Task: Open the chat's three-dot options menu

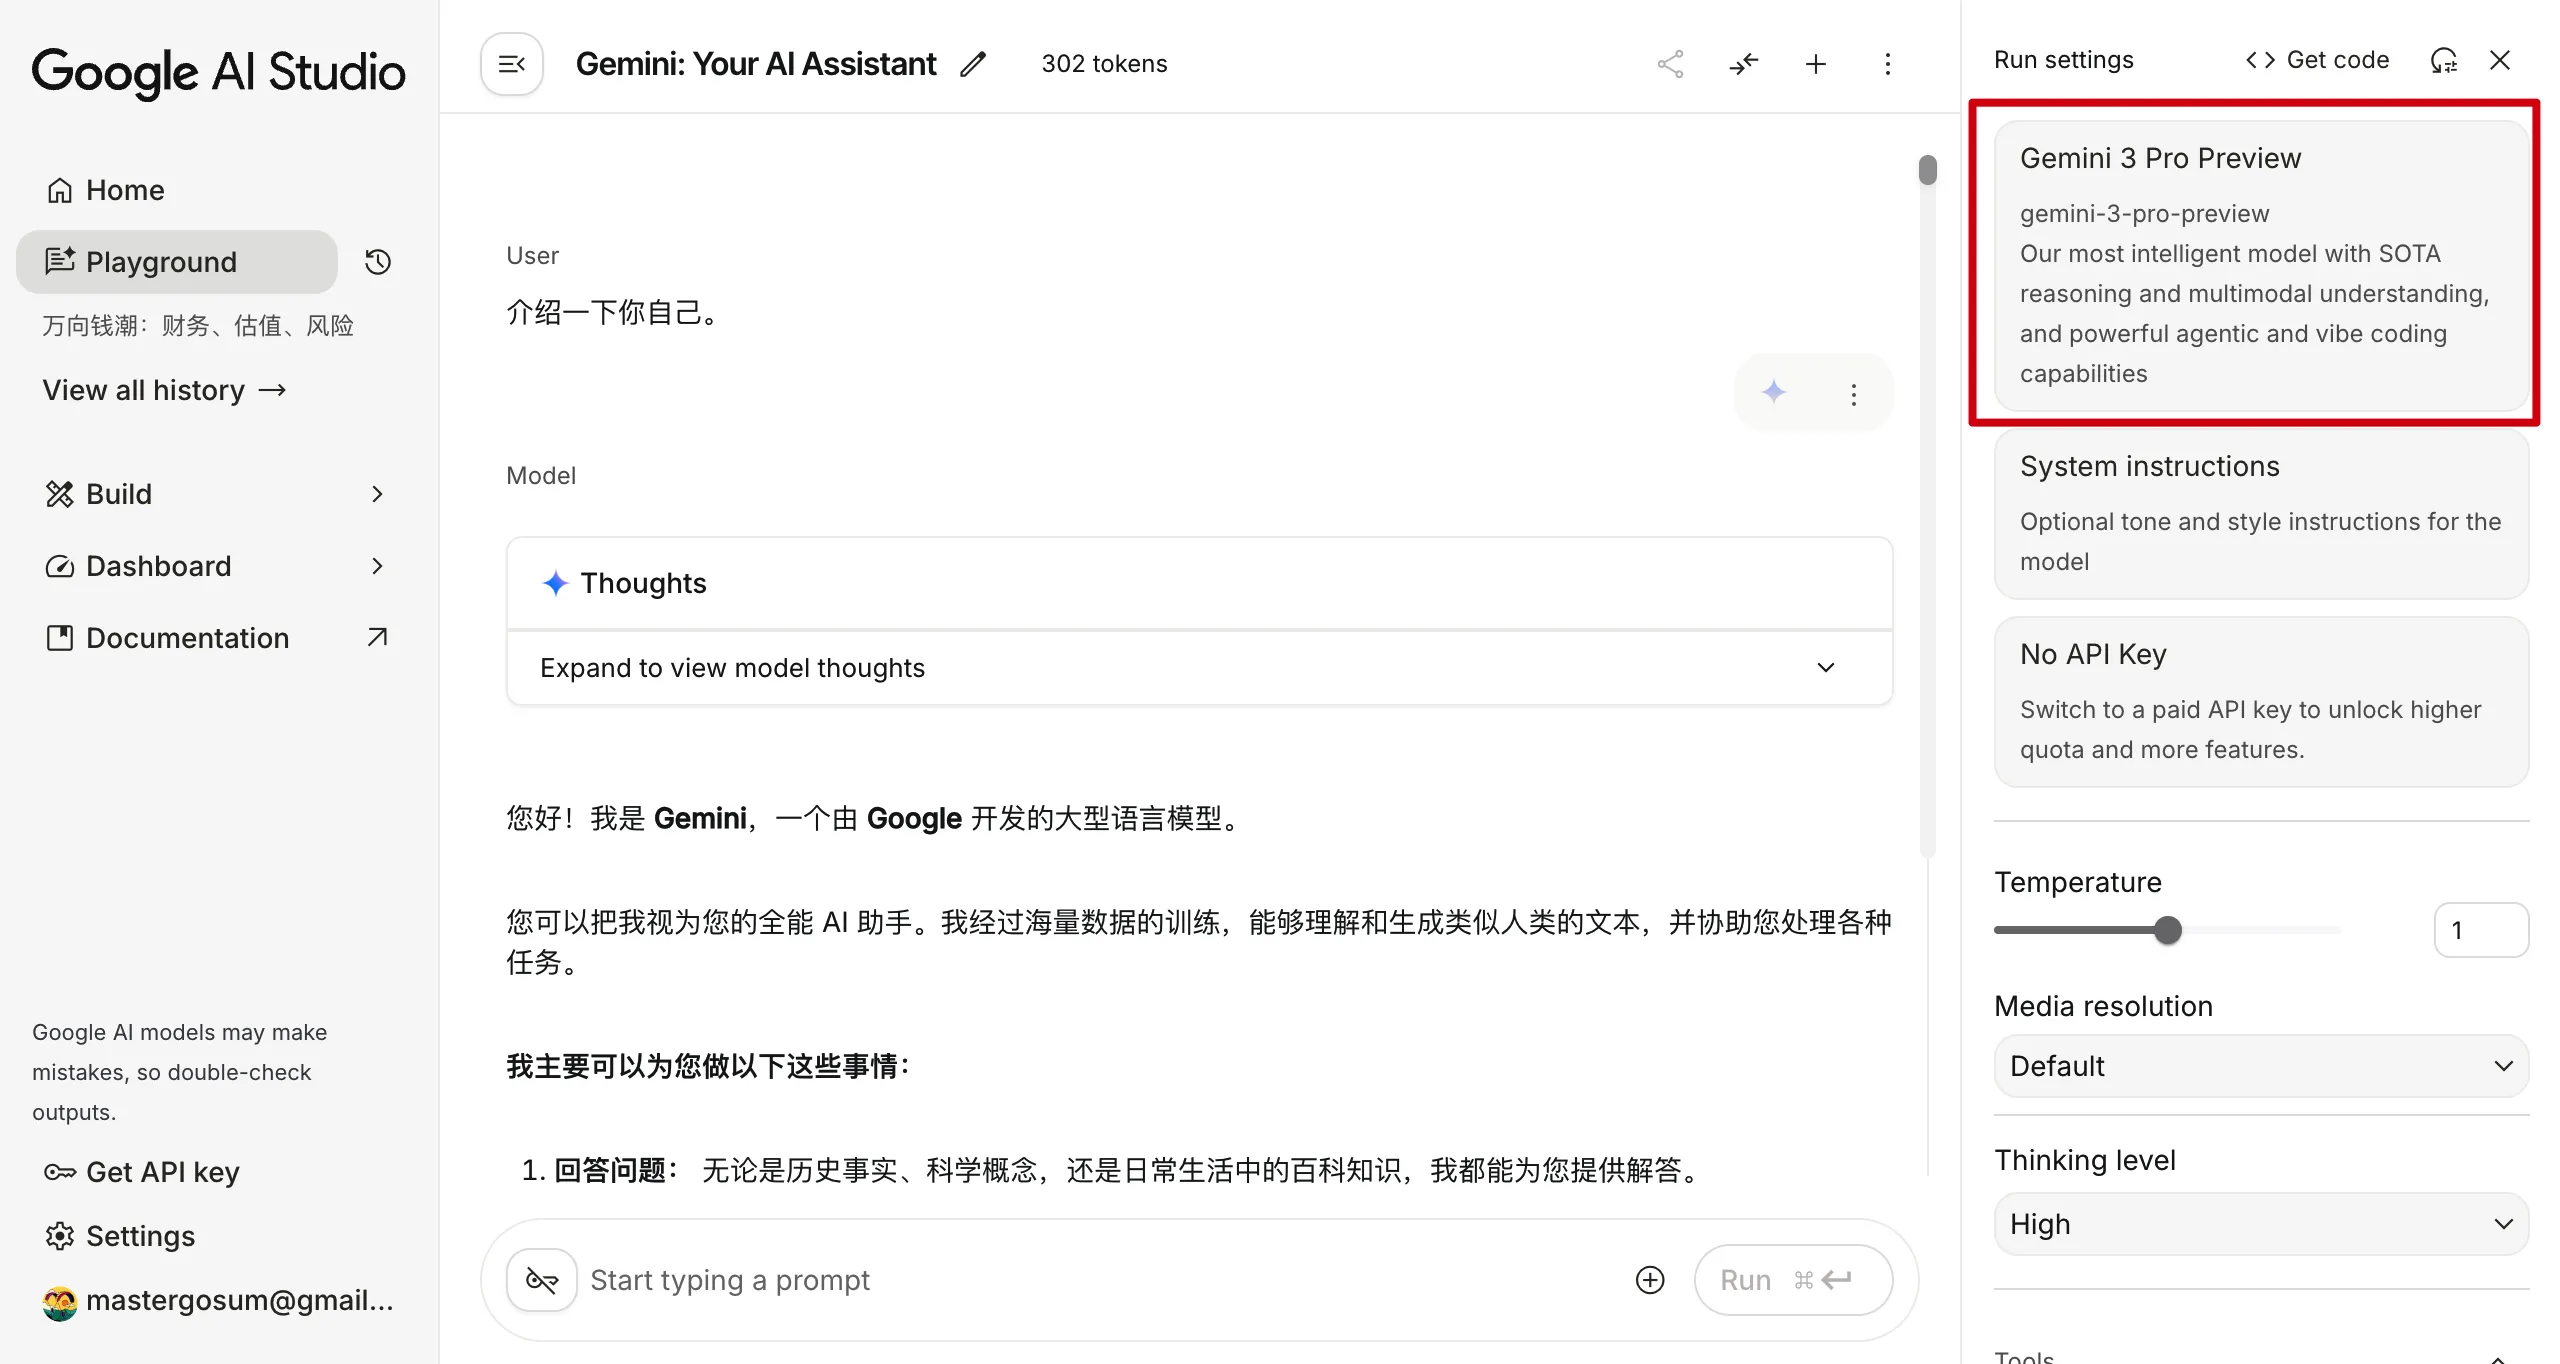Action: click(x=1888, y=63)
